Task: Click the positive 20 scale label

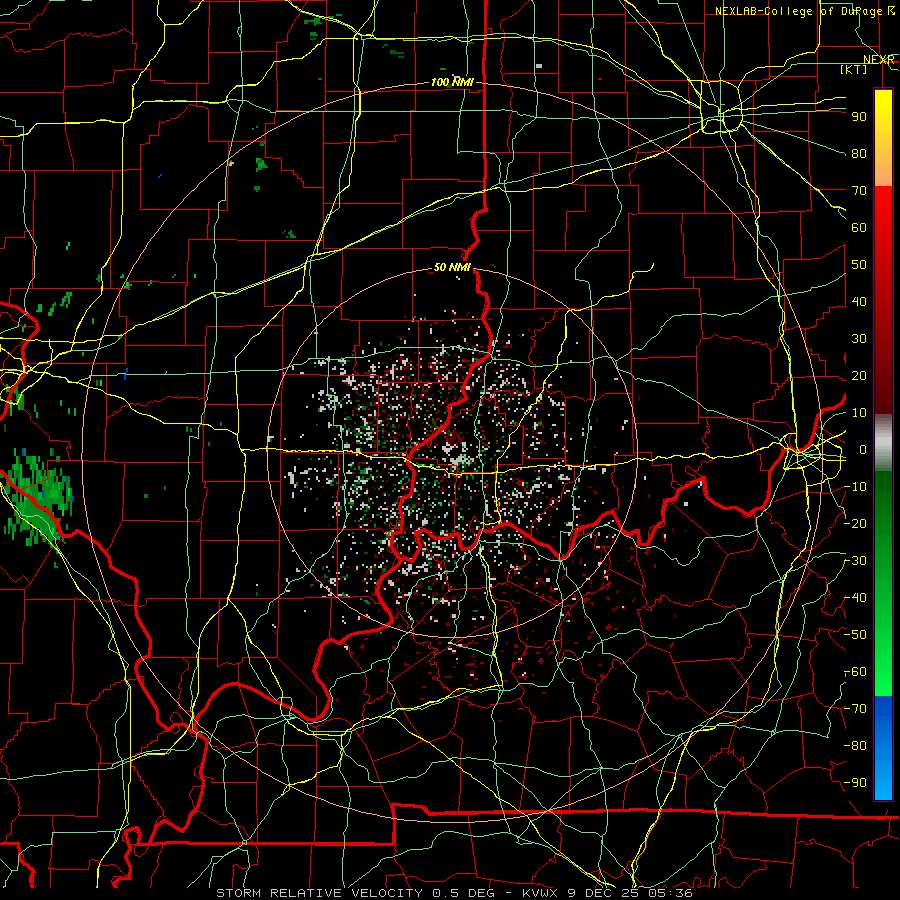Action: coord(859,376)
